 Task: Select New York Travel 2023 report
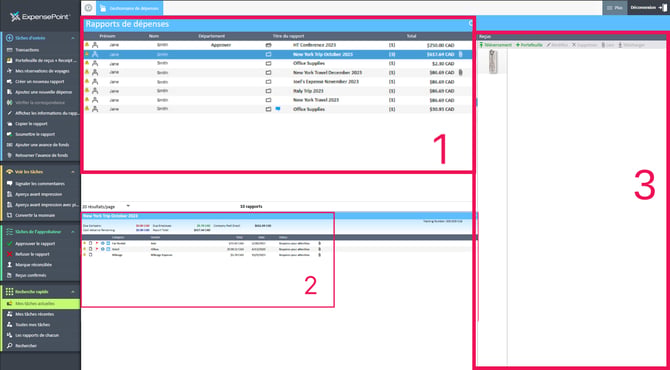click(316, 100)
